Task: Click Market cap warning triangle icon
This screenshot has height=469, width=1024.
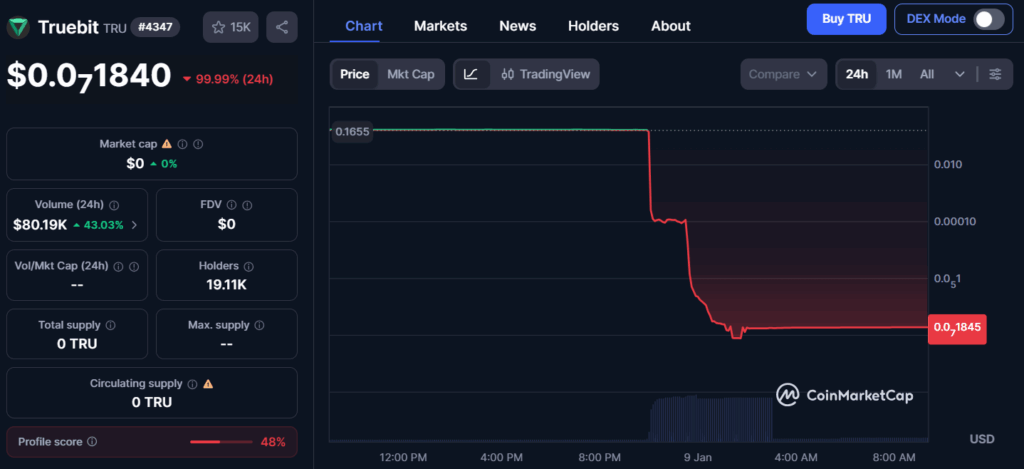Action: click(x=166, y=145)
